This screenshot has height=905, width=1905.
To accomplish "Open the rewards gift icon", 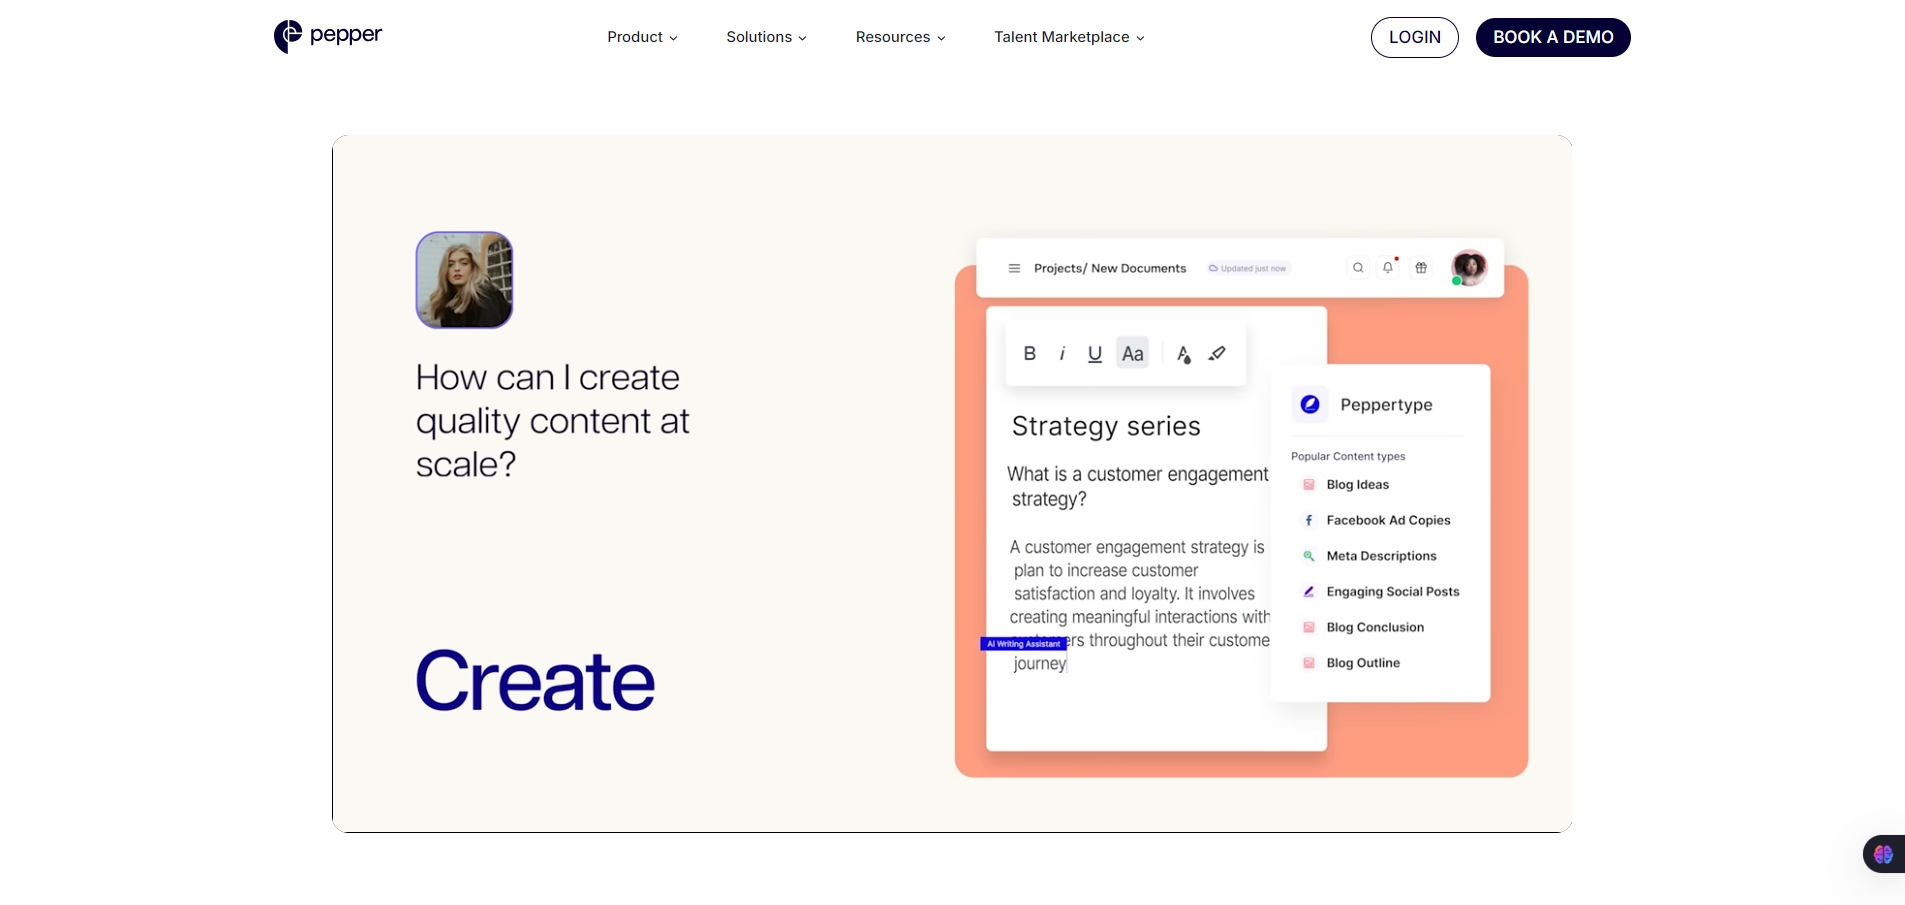I will pyautogui.click(x=1420, y=268).
